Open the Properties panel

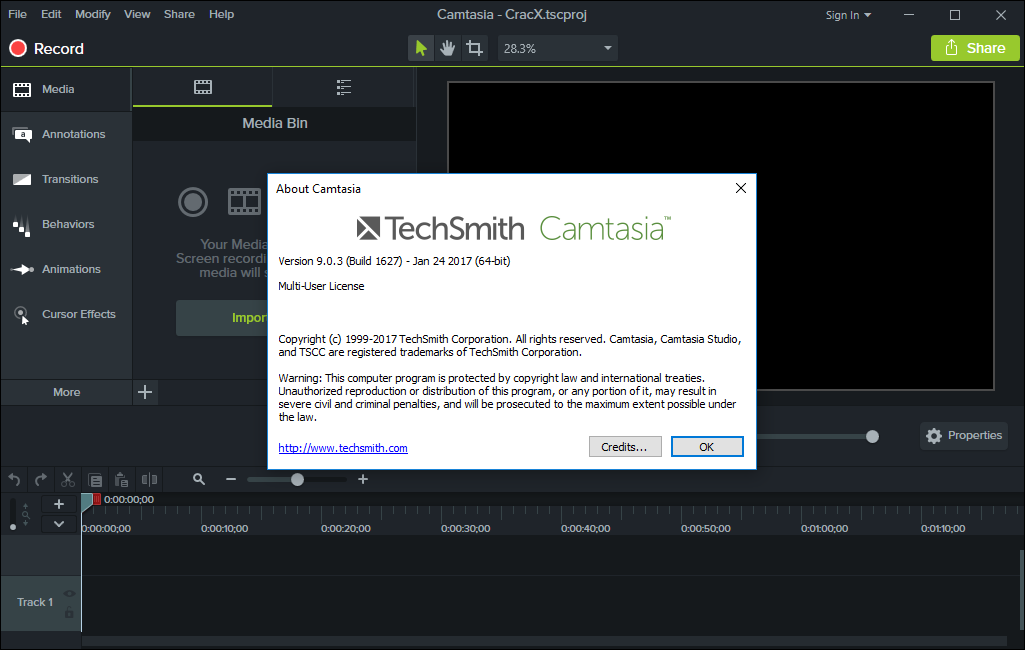(x=964, y=436)
